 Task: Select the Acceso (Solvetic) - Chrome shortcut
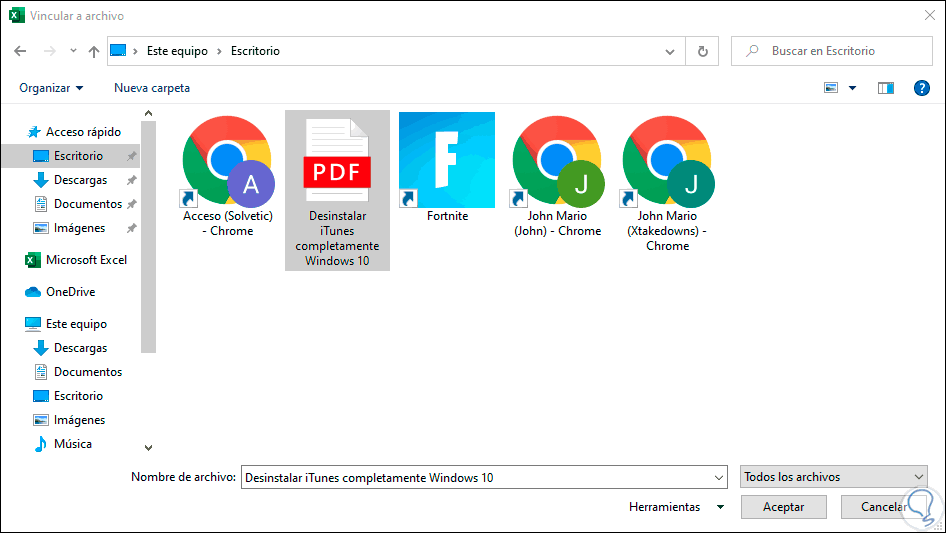tap(228, 177)
